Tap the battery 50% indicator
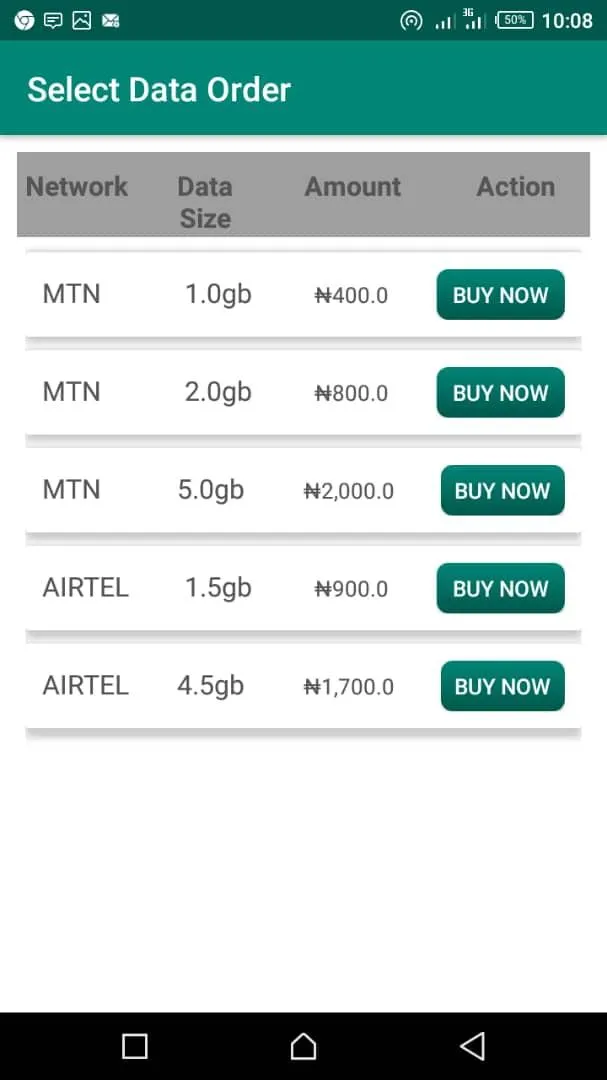This screenshot has height=1080, width=607. (515, 20)
